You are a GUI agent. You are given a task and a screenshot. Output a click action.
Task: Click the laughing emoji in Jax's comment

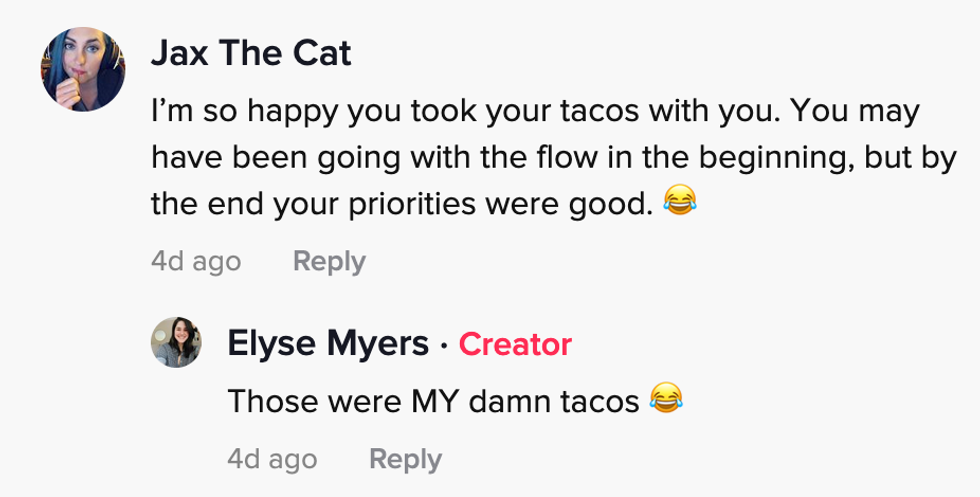point(680,204)
